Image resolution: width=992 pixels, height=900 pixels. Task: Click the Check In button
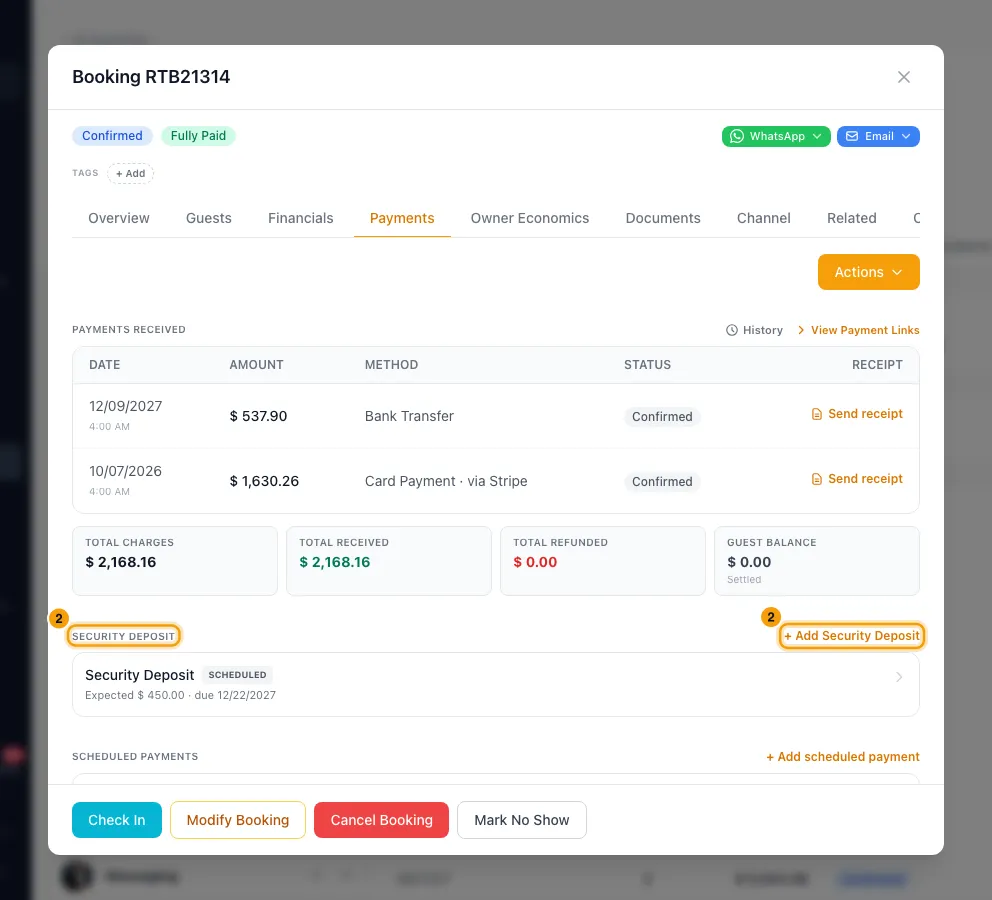pyautogui.click(x=117, y=820)
